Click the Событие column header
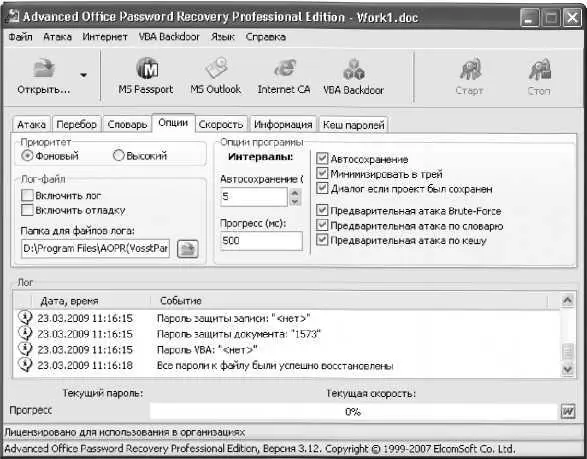Viewport: 587px width, 459px height. coord(348,301)
